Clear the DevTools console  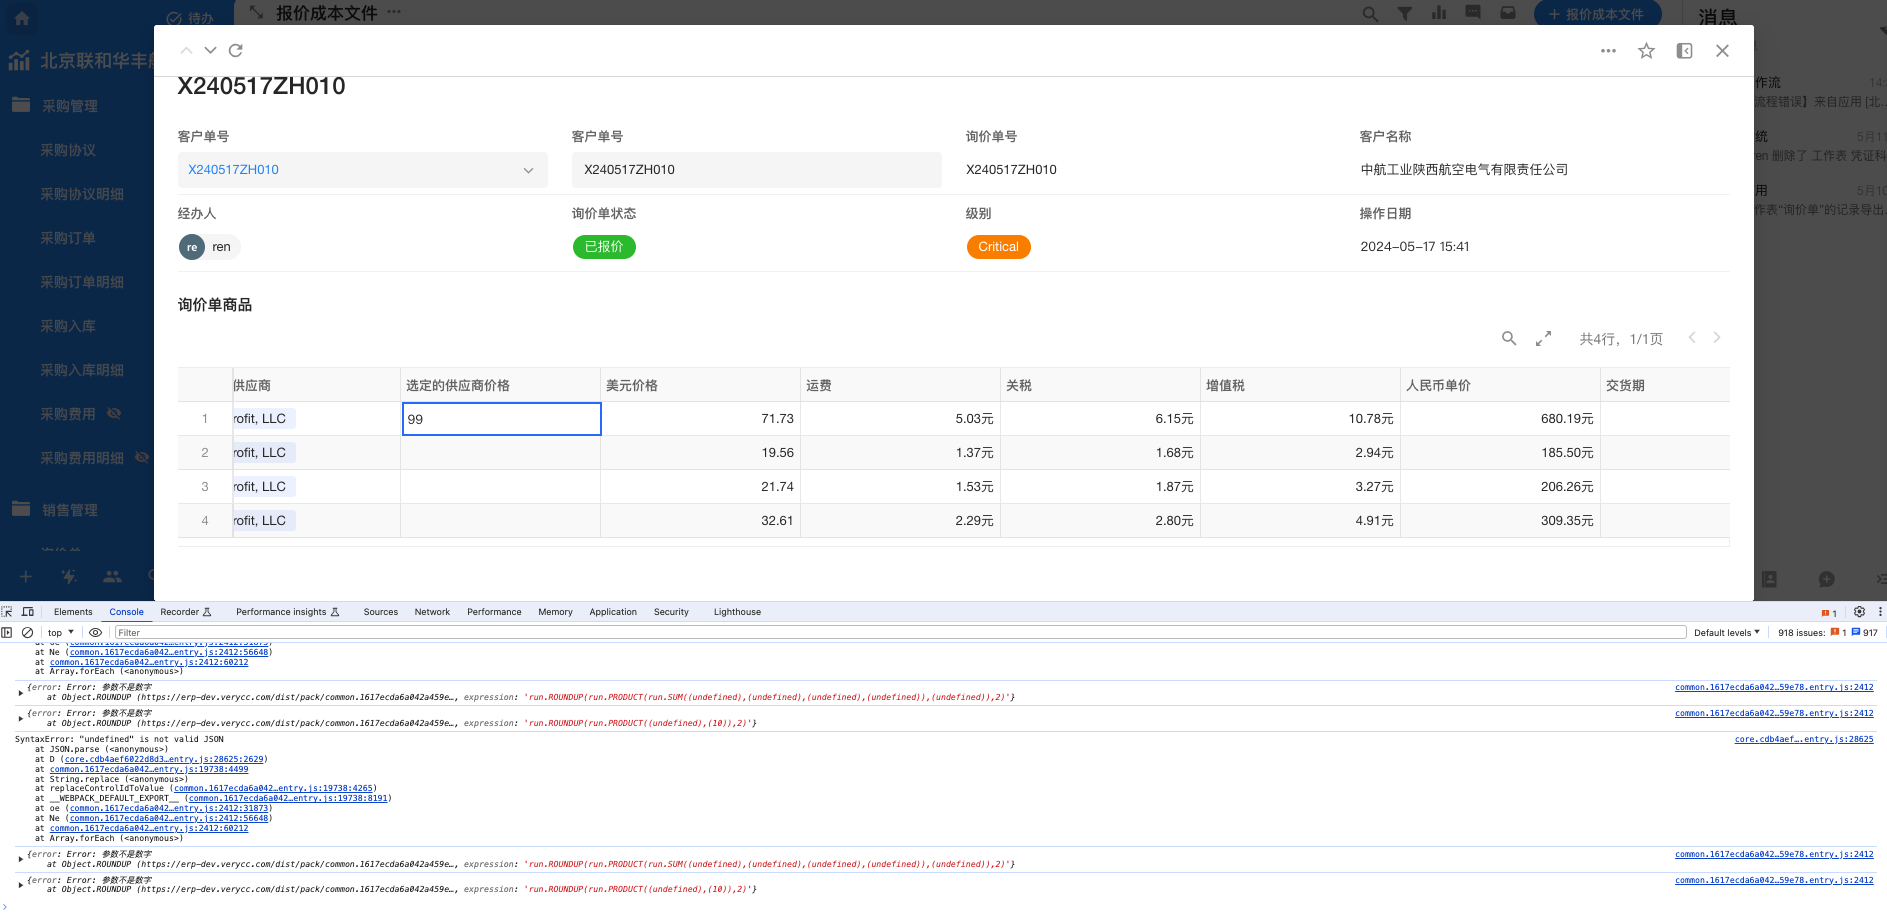tap(28, 633)
